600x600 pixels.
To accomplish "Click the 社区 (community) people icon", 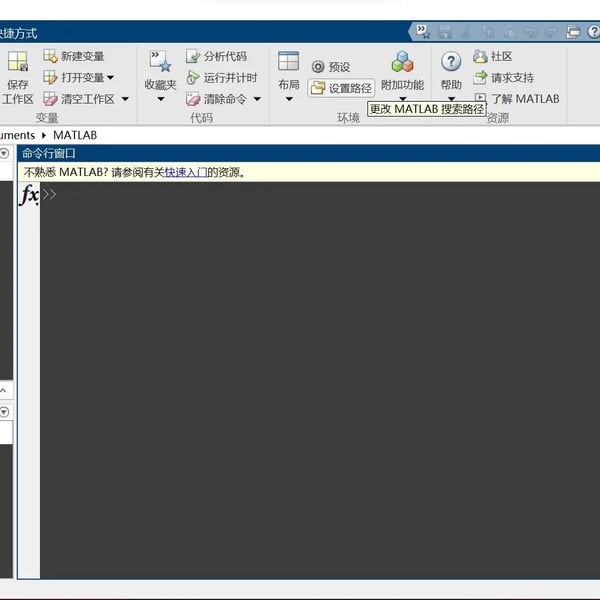I will (480, 56).
